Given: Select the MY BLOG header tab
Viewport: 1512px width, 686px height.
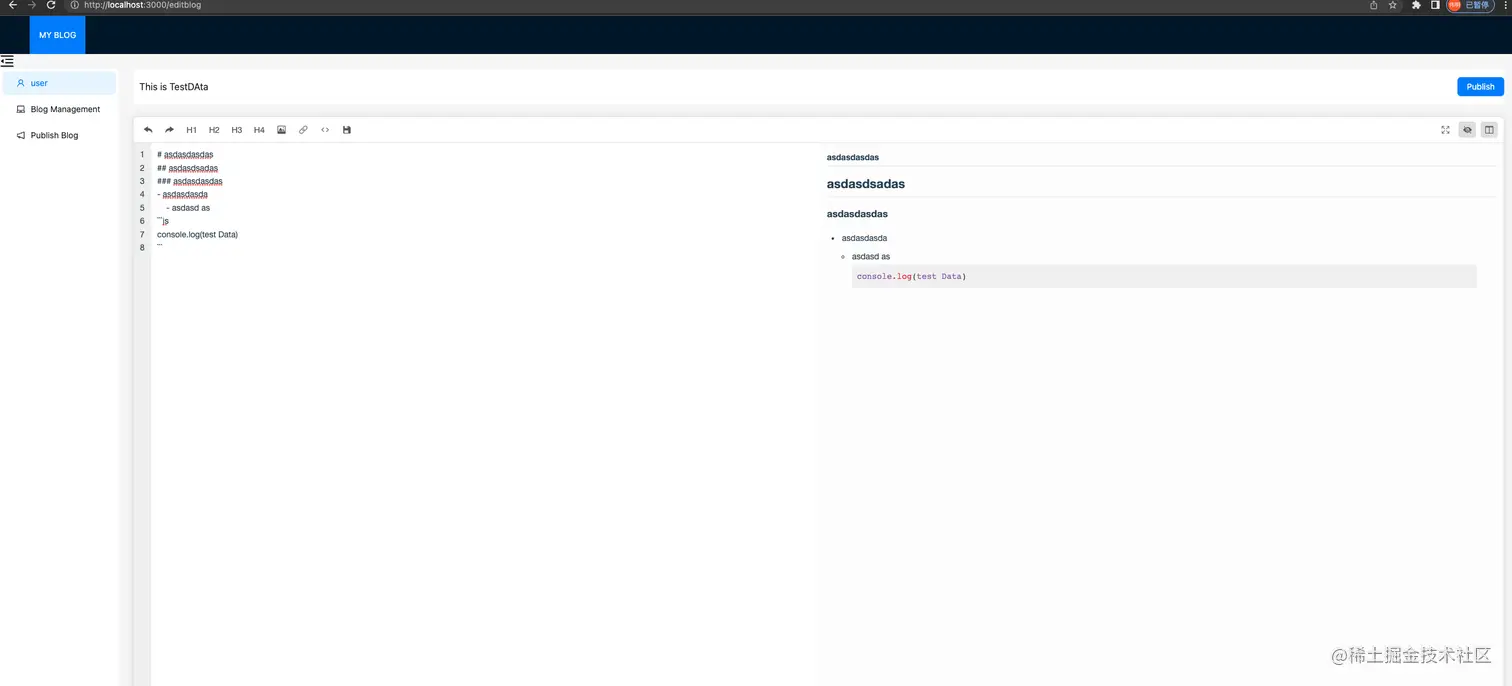Looking at the screenshot, I should [x=57, y=35].
